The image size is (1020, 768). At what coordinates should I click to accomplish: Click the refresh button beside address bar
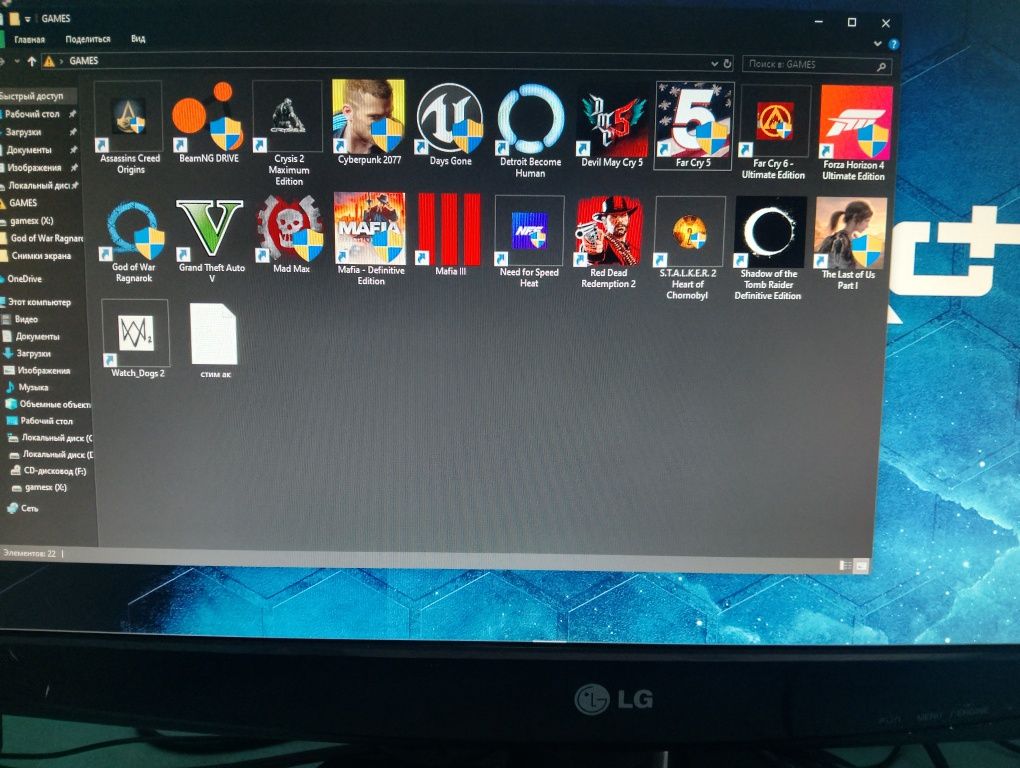[x=727, y=64]
